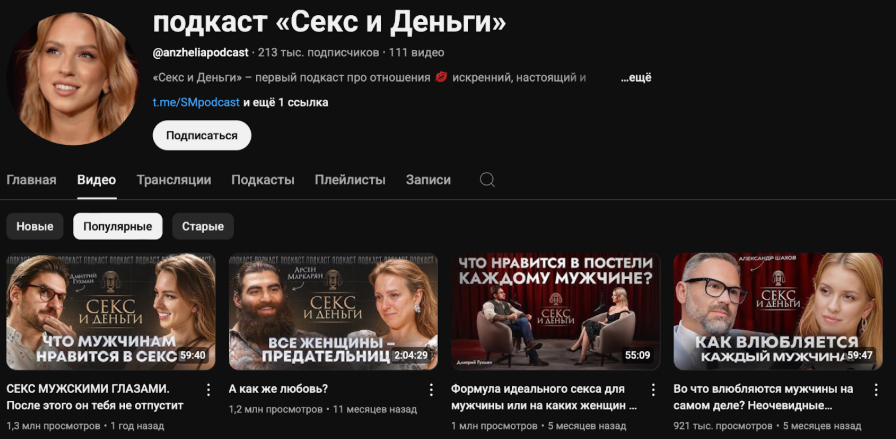896x439 pixels.
Task: Click the channel avatar picture
Action: pos(73,78)
